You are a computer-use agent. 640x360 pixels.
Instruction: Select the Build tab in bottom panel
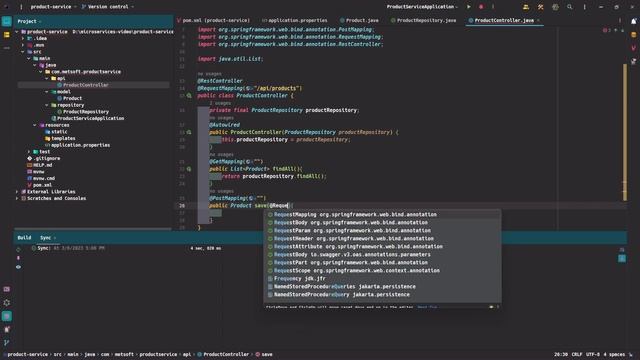(x=24, y=238)
